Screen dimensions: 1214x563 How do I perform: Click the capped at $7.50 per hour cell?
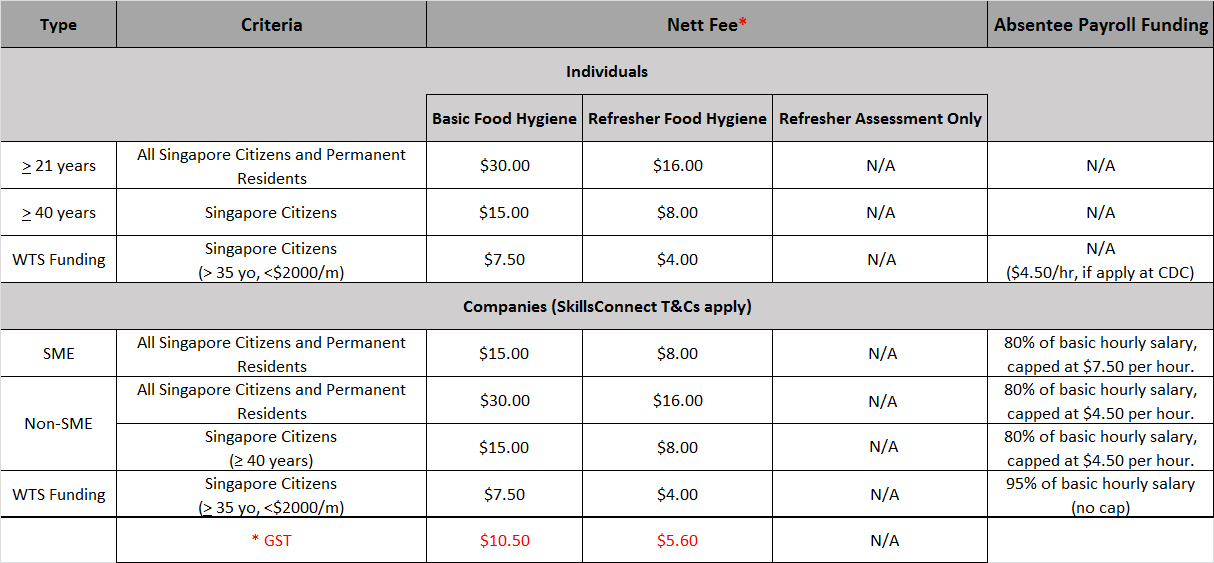(x=1100, y=353)
